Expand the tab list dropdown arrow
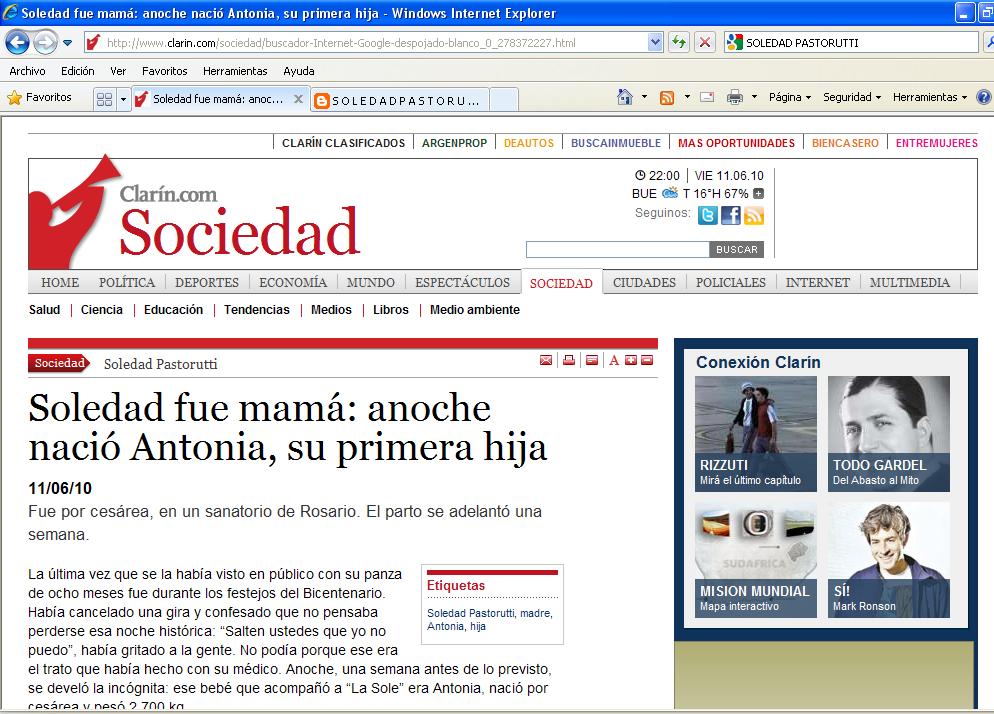 [124, 99]
